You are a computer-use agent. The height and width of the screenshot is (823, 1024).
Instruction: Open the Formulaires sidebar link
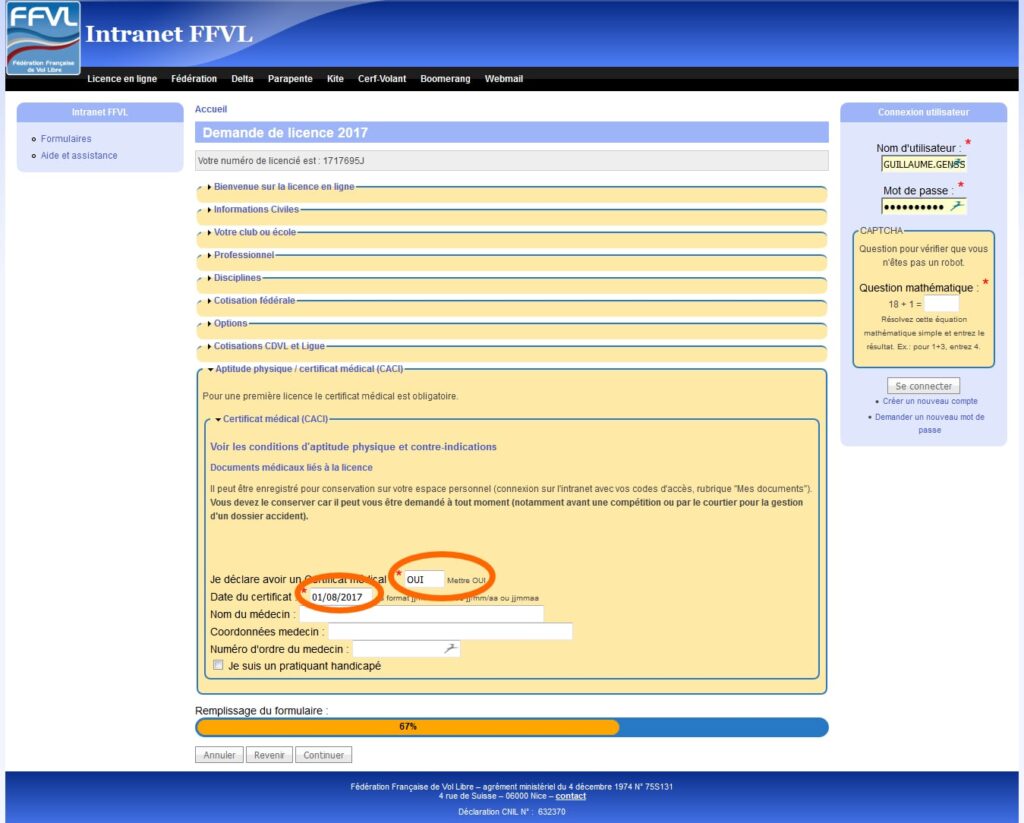(x=66, y=139)
